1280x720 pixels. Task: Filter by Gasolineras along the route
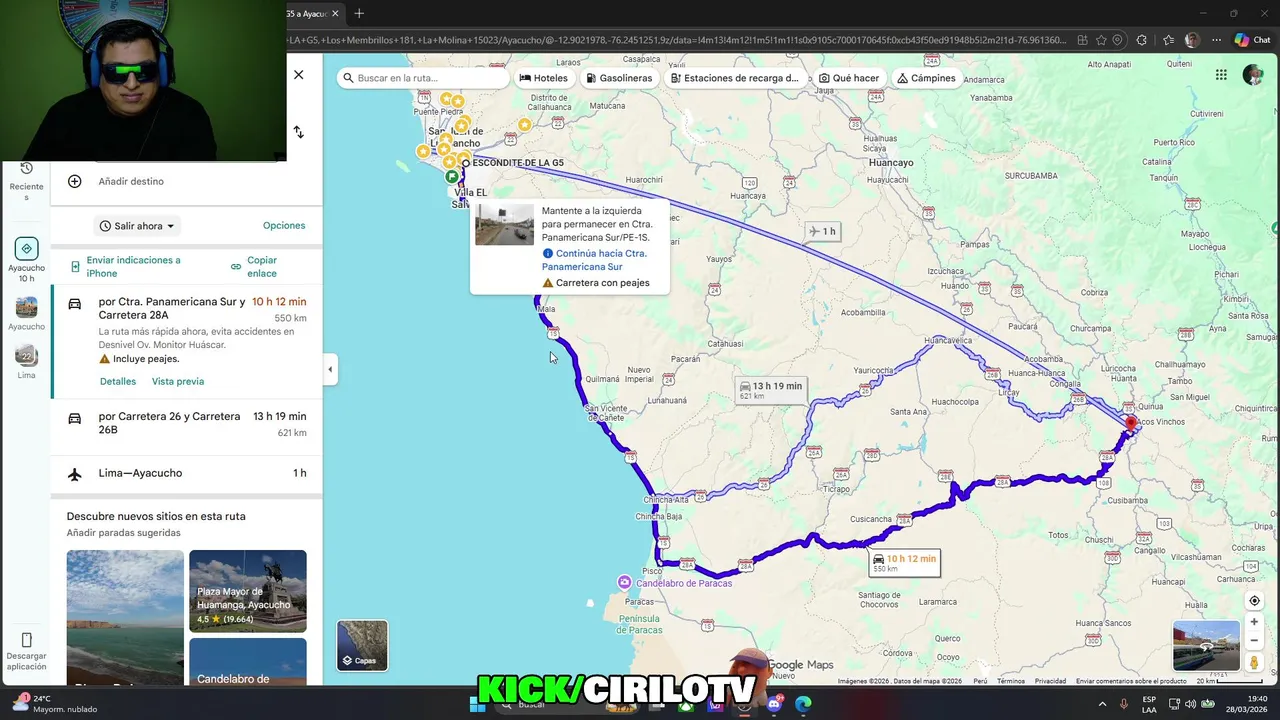[x=619, y=78]
